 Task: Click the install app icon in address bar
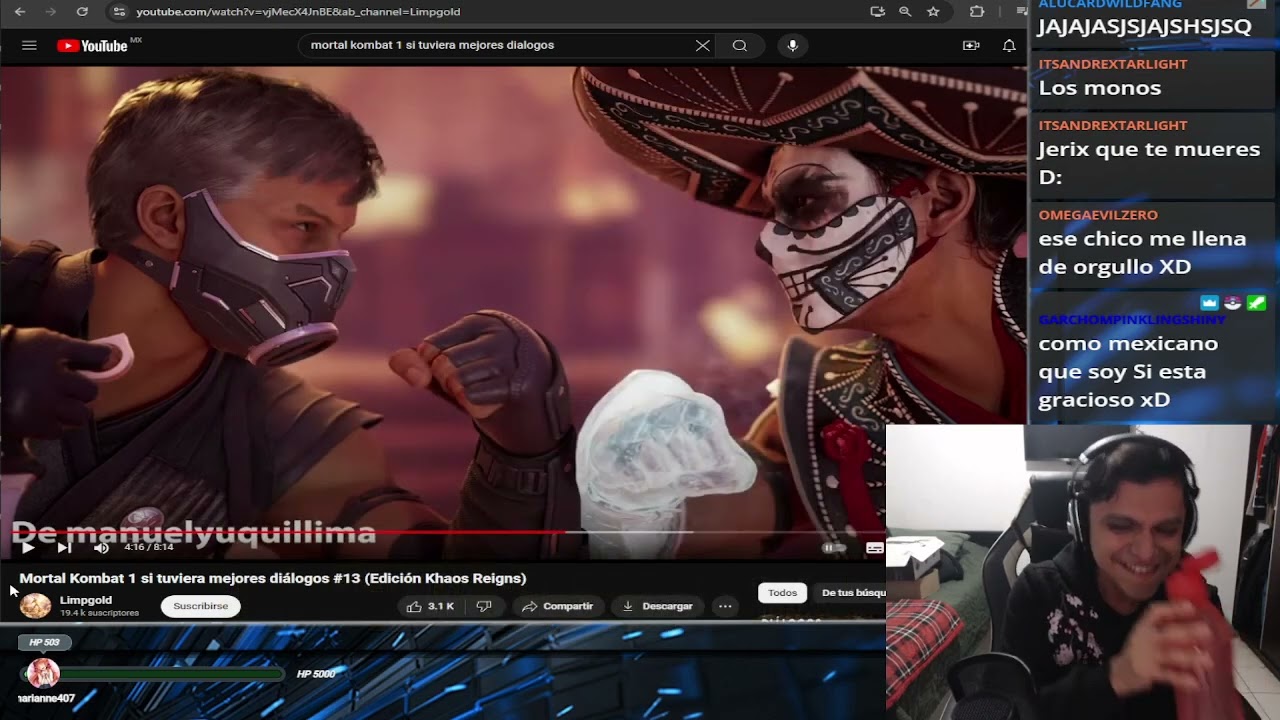point(877,12)
